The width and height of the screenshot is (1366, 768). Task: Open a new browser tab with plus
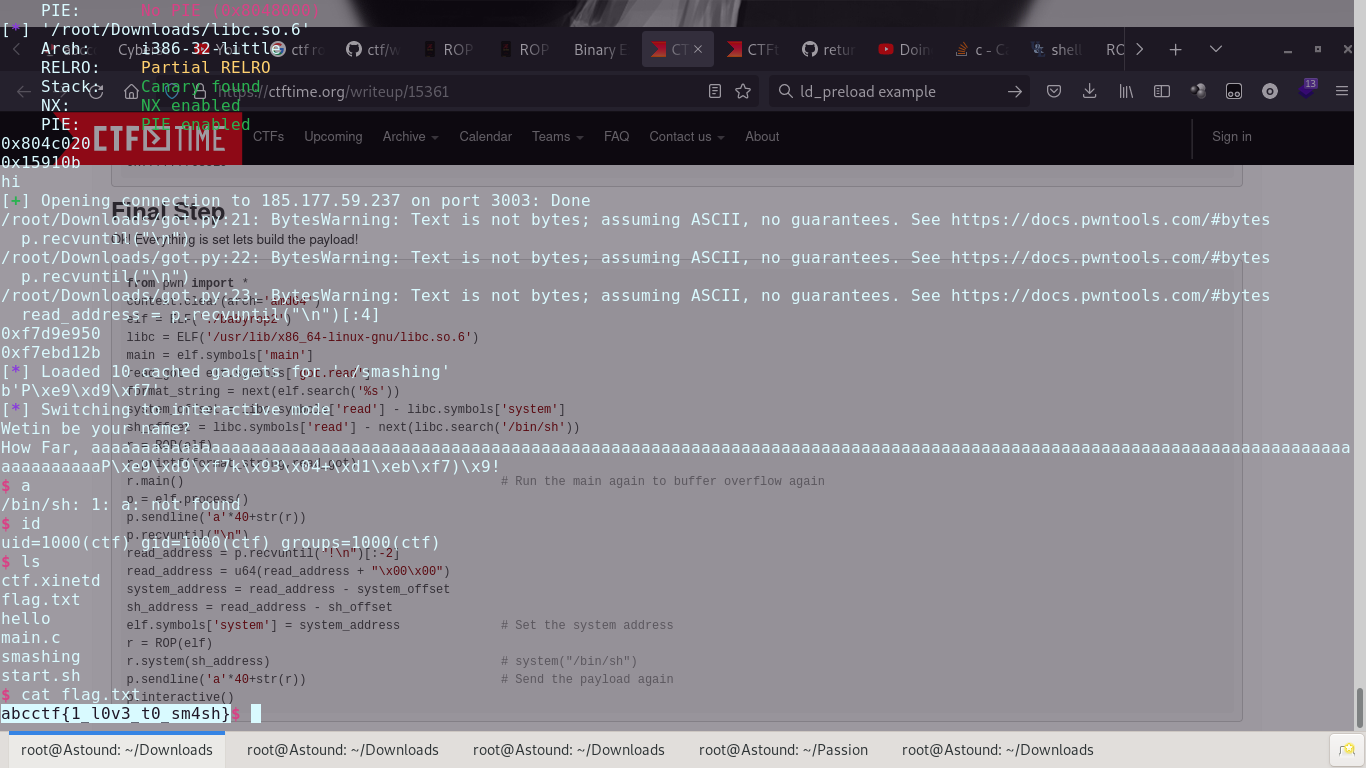click(x=1176, y=49)
